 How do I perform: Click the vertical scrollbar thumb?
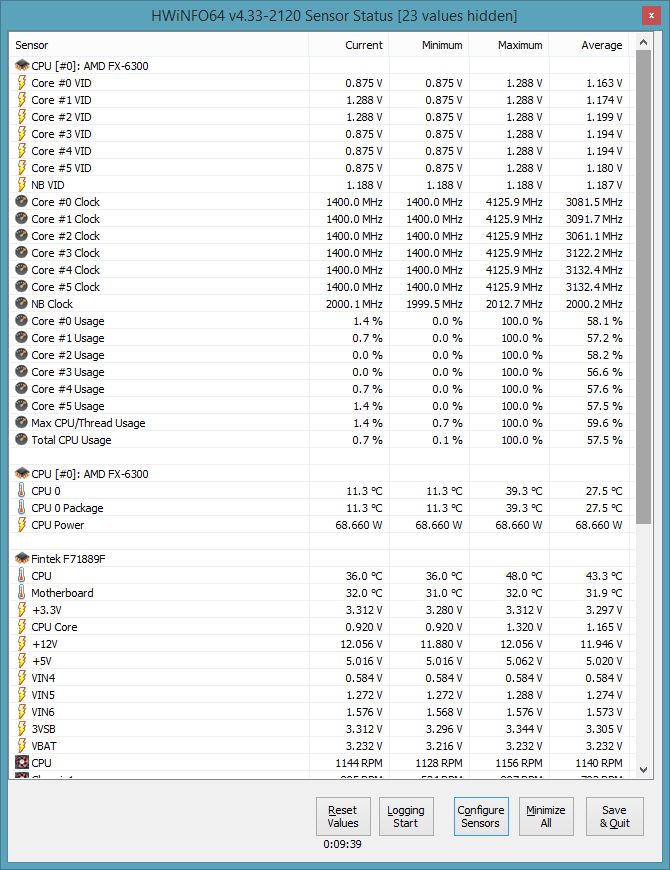pyautogui.click(x=643, y=287)
